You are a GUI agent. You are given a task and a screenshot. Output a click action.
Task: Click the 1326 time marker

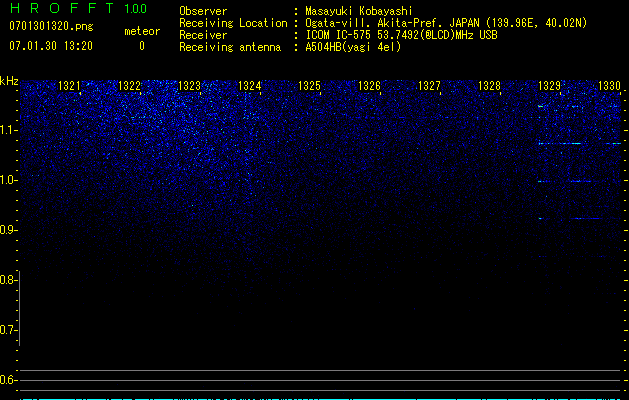[369, 86]
